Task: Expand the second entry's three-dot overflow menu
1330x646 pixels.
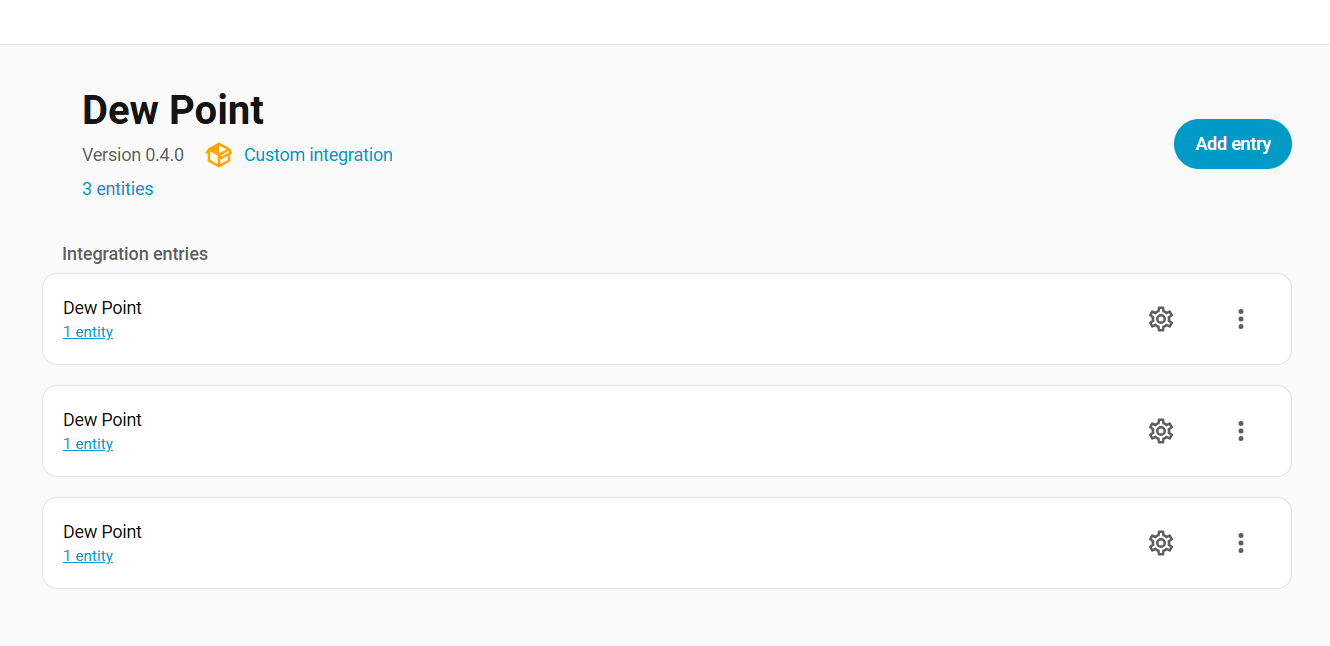Action: (x=1240, y=431)
